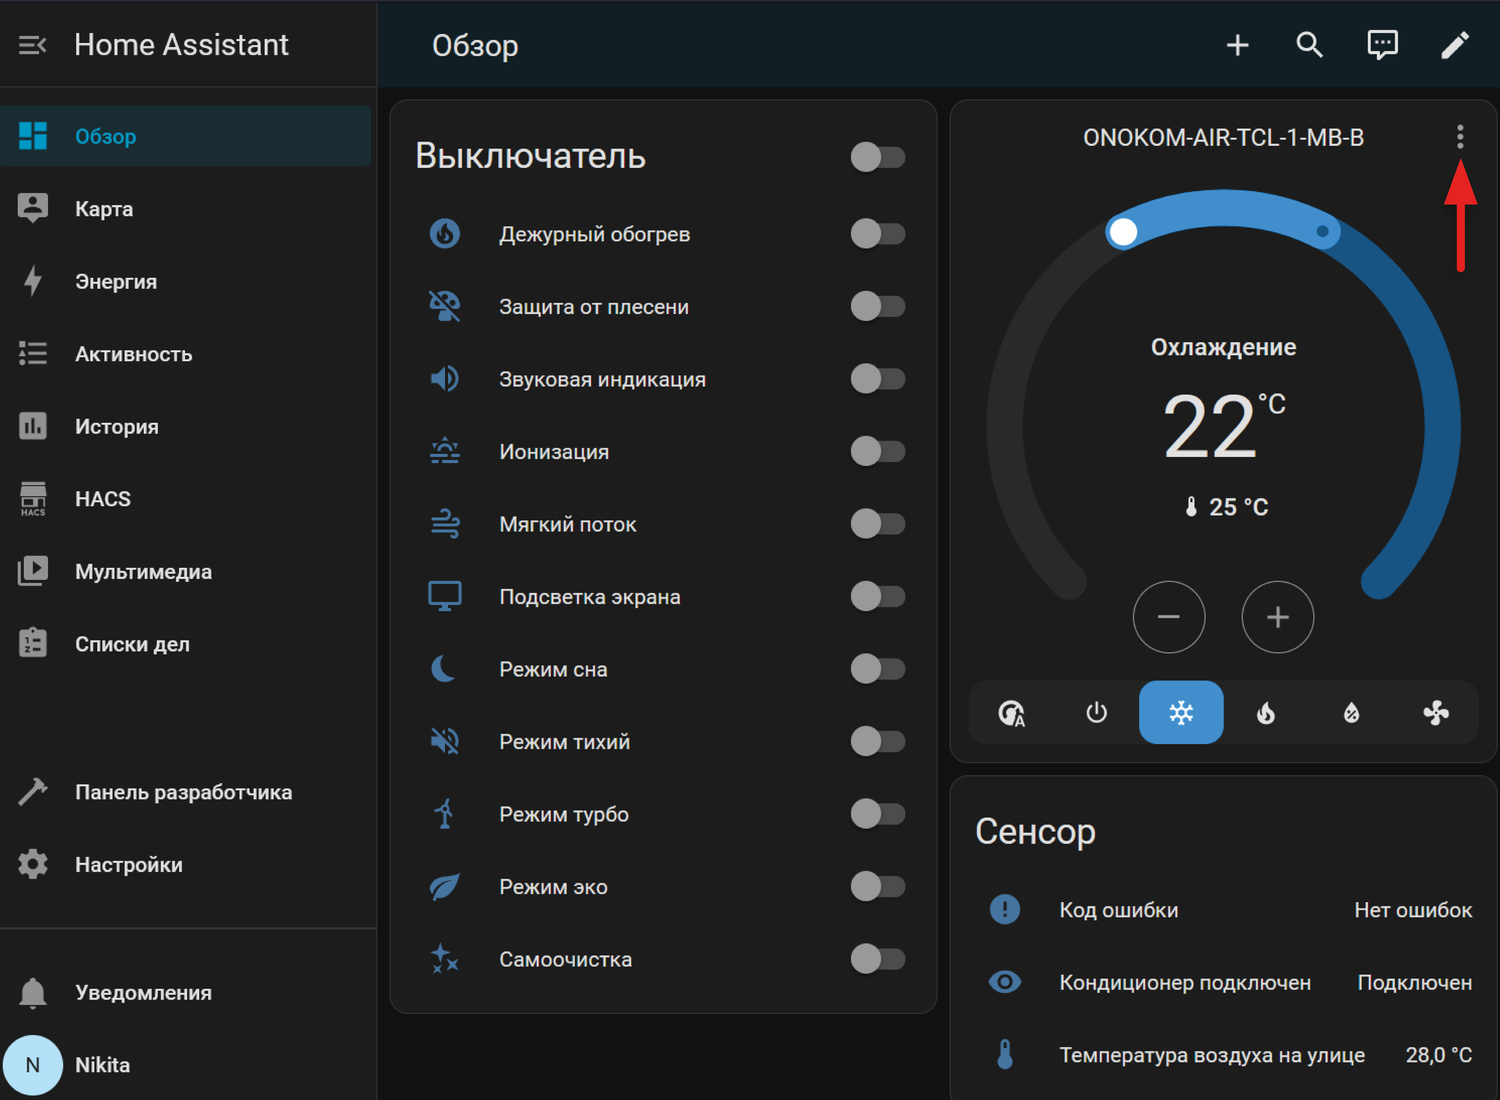Open Энергия in the sidebar
The width and height of the screenshot is (1500, 1100).
click(116, 282)
